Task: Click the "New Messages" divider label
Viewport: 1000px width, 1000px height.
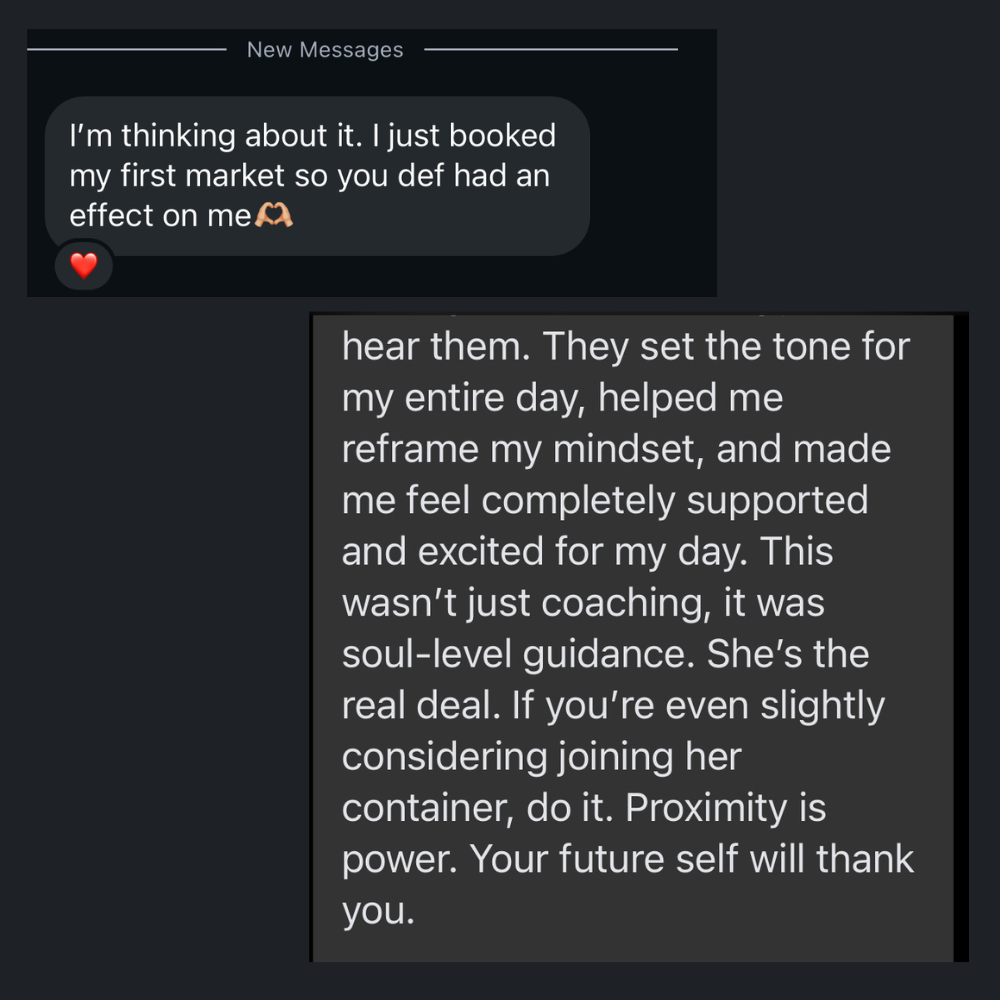Action: point(325,50)
